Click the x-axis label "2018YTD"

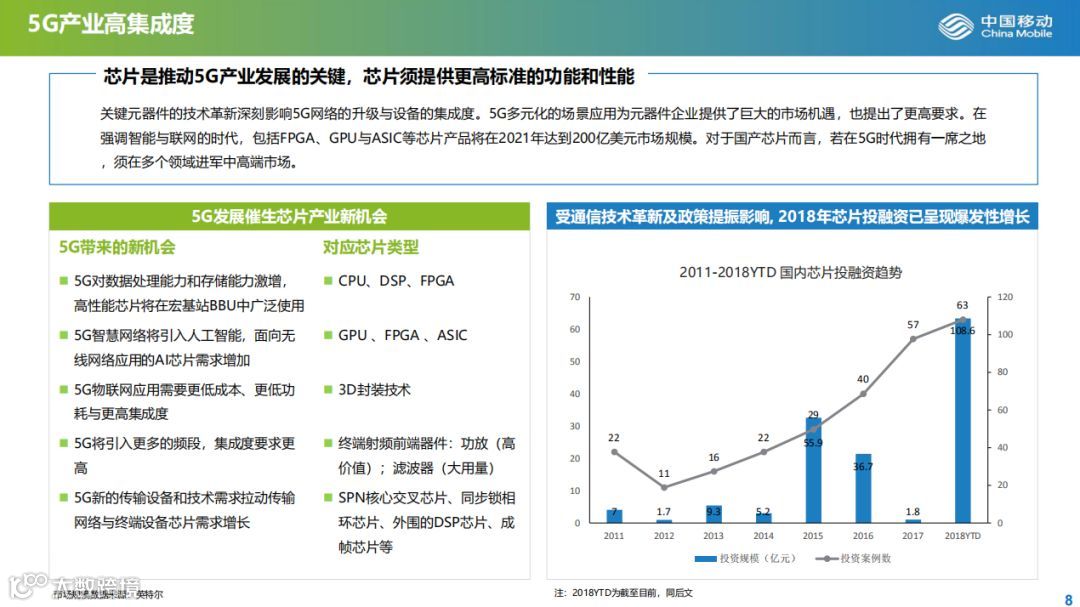962,536
